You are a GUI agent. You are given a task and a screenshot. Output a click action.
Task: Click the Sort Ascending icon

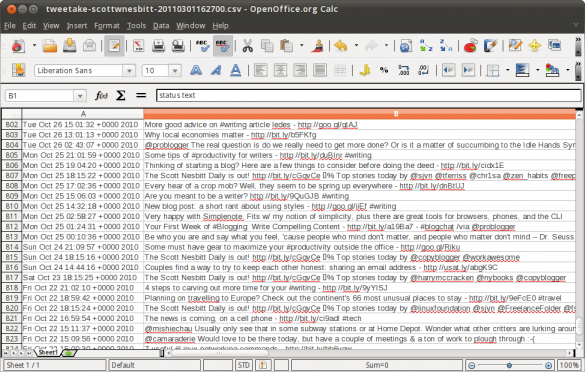pos(426,46)
